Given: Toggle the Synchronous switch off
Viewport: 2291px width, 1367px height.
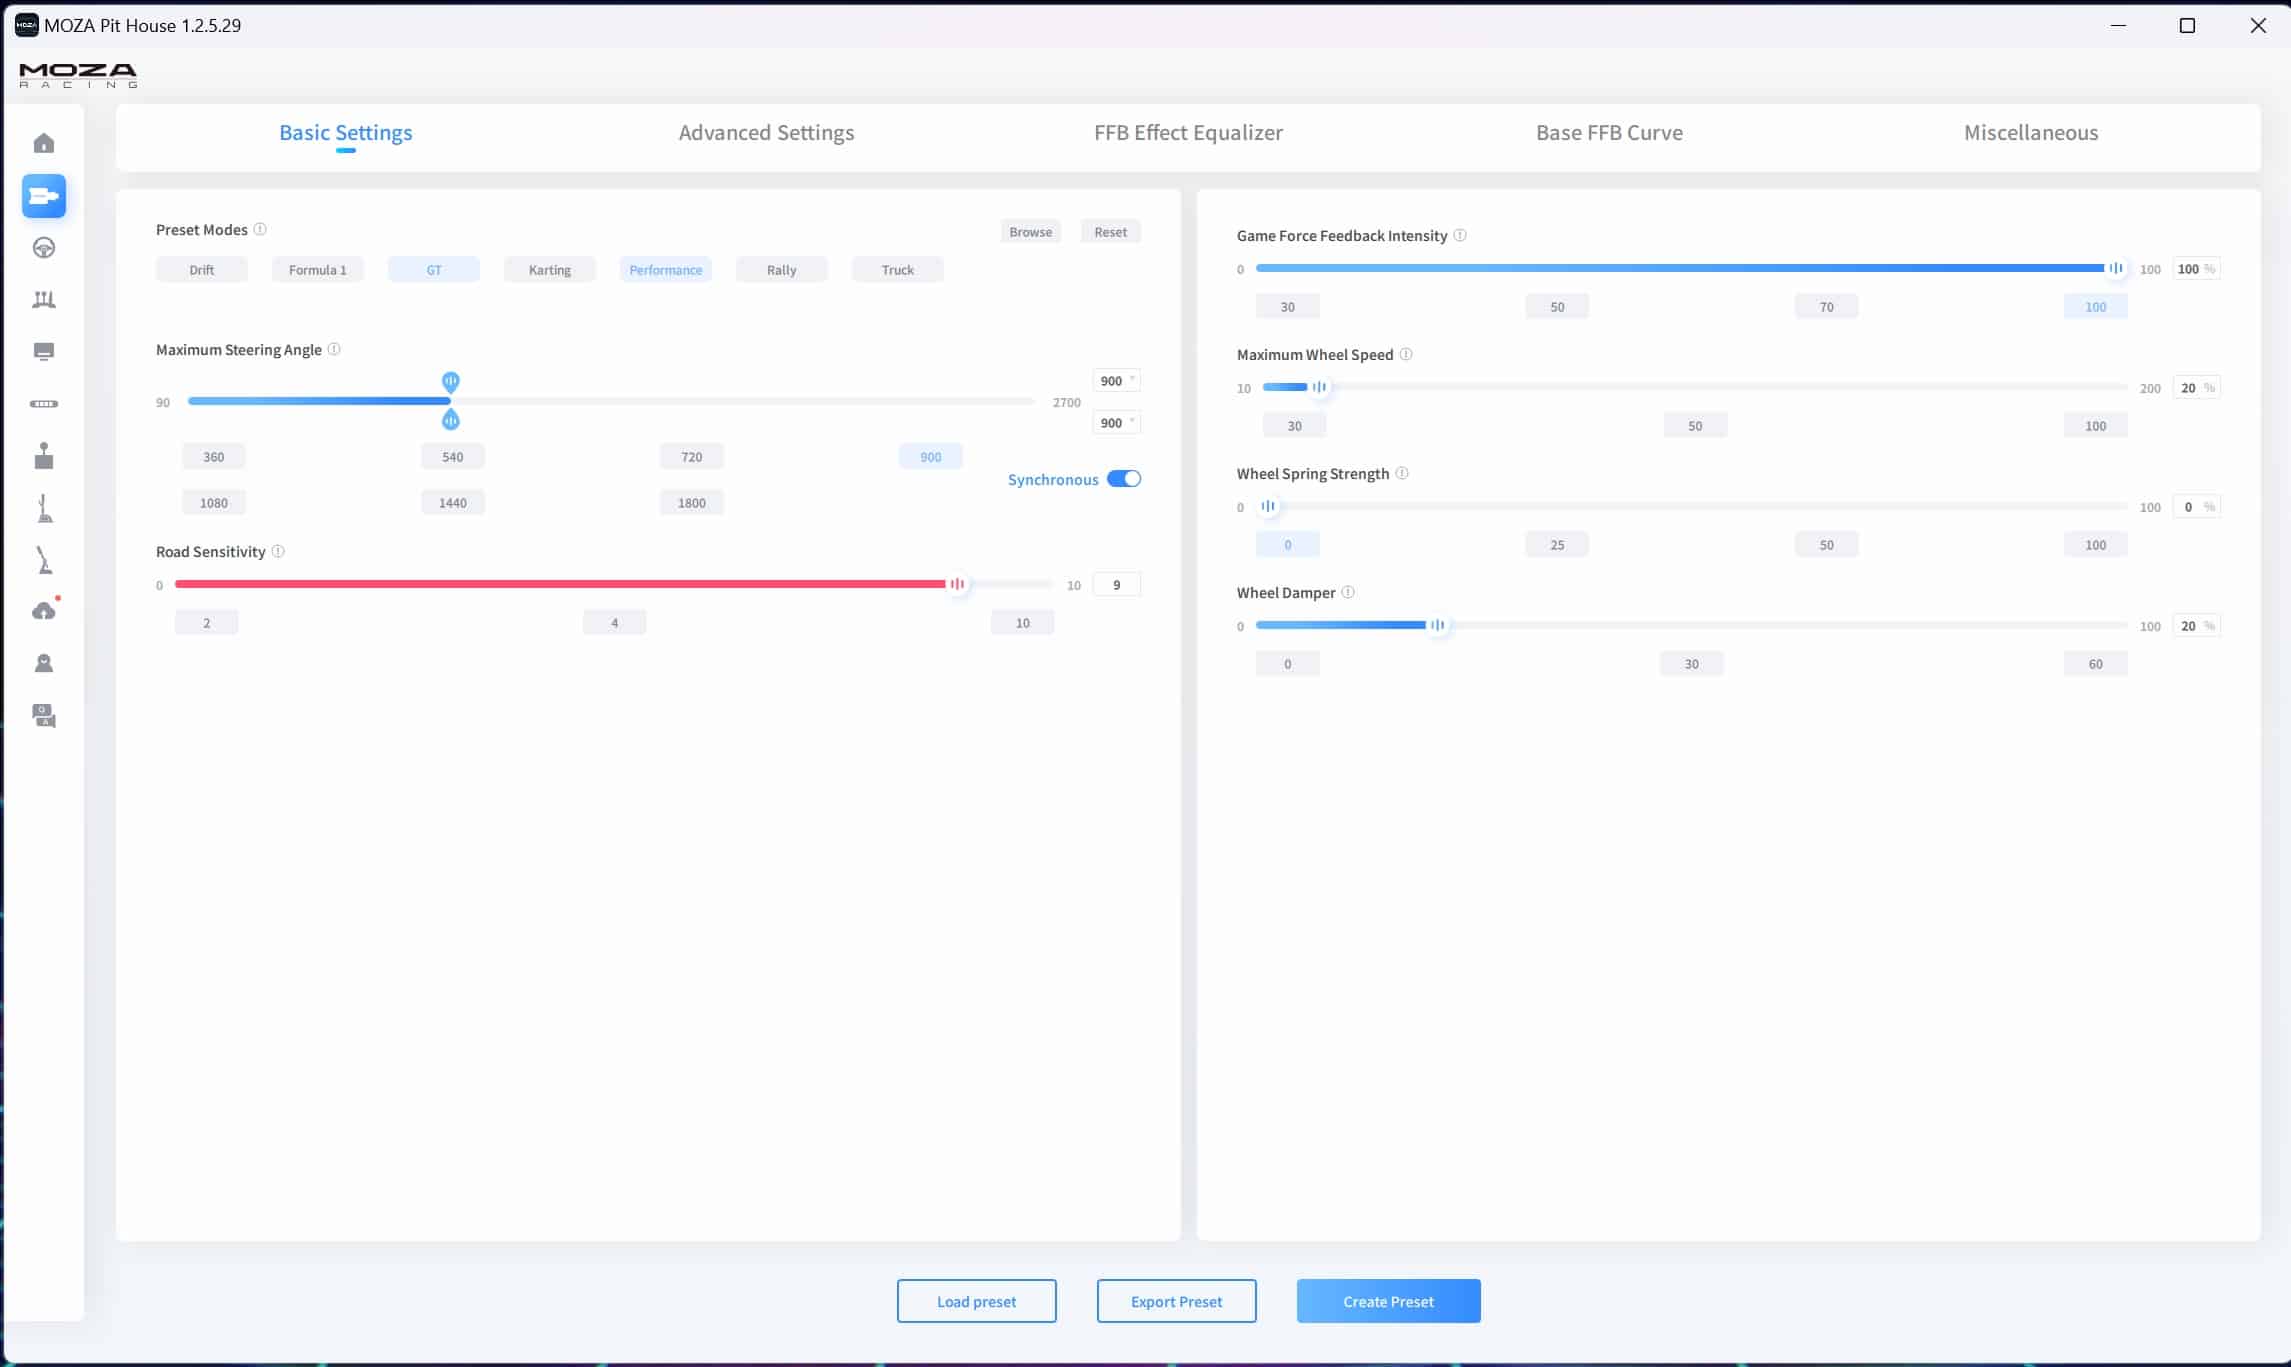Looking at the screenshot, I should click(x=1124, y=479).
